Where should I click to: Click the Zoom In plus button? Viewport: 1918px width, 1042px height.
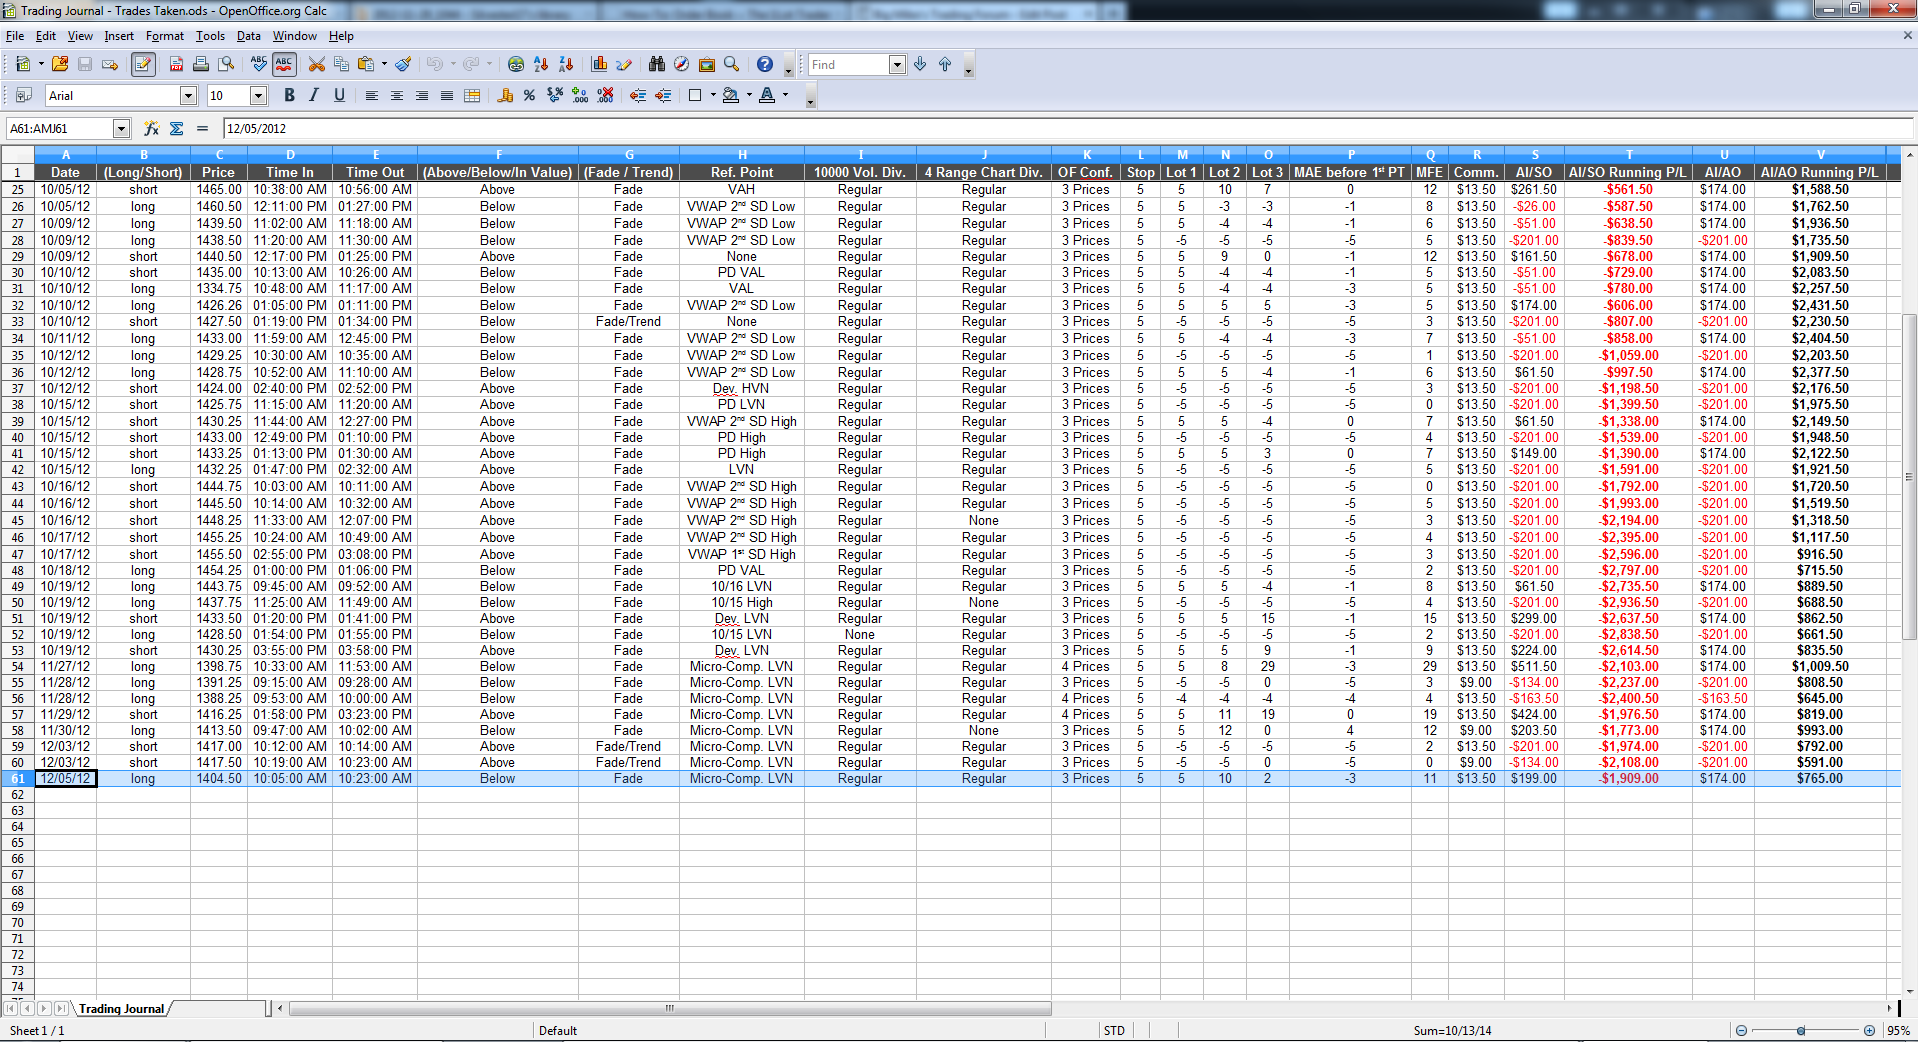point(1869,1030)
